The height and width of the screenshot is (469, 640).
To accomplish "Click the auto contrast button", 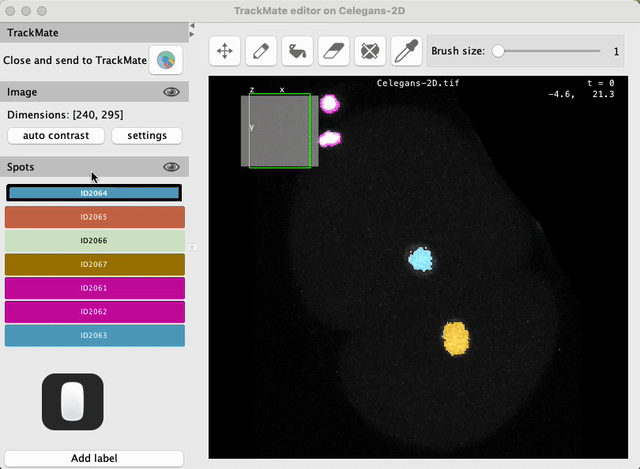I will (x=56, y=136).
